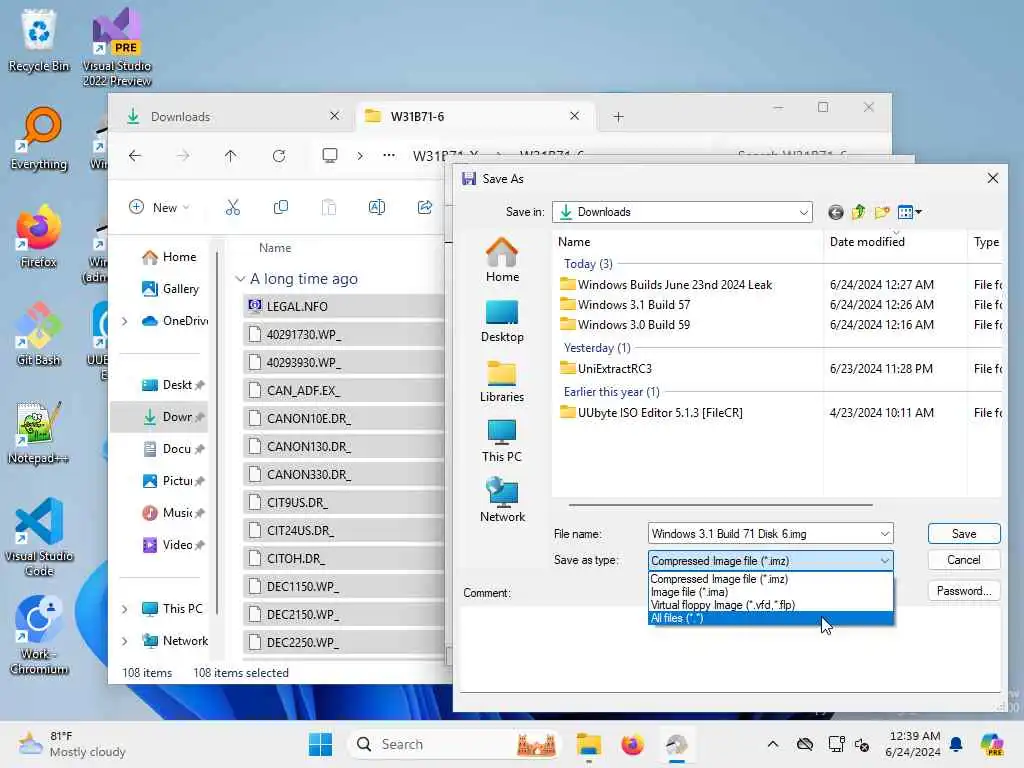Click Explorer back navigation arrow

pyautogui.click(x=135, y=156)
